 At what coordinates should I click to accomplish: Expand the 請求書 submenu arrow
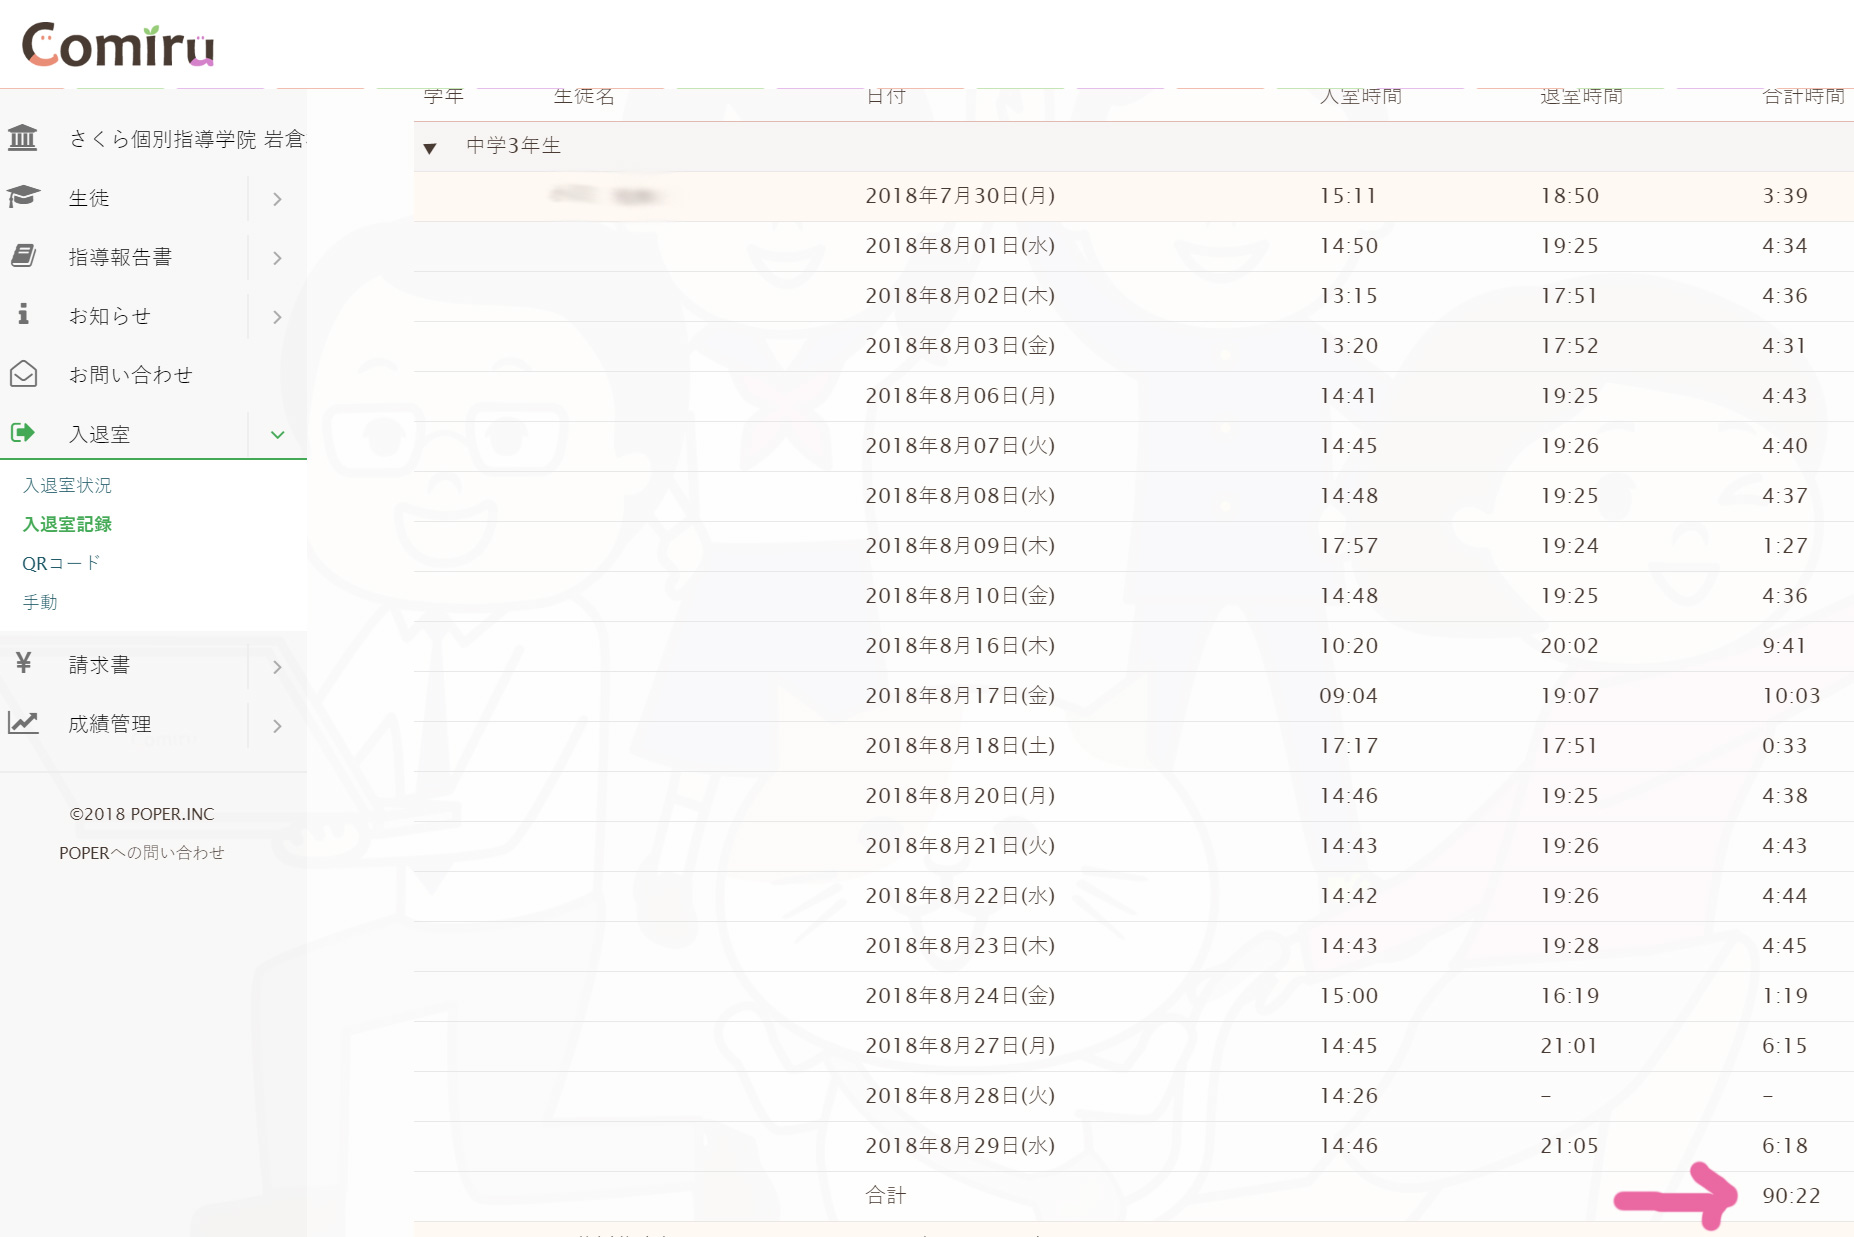pos(278,666)
